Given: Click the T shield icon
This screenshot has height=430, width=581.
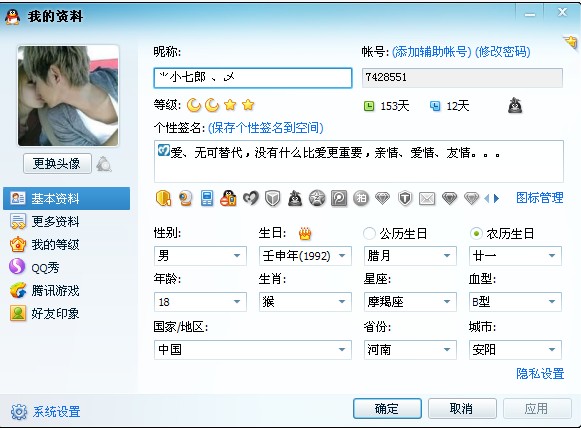Looking at the screenshot, I should (405, 198).
